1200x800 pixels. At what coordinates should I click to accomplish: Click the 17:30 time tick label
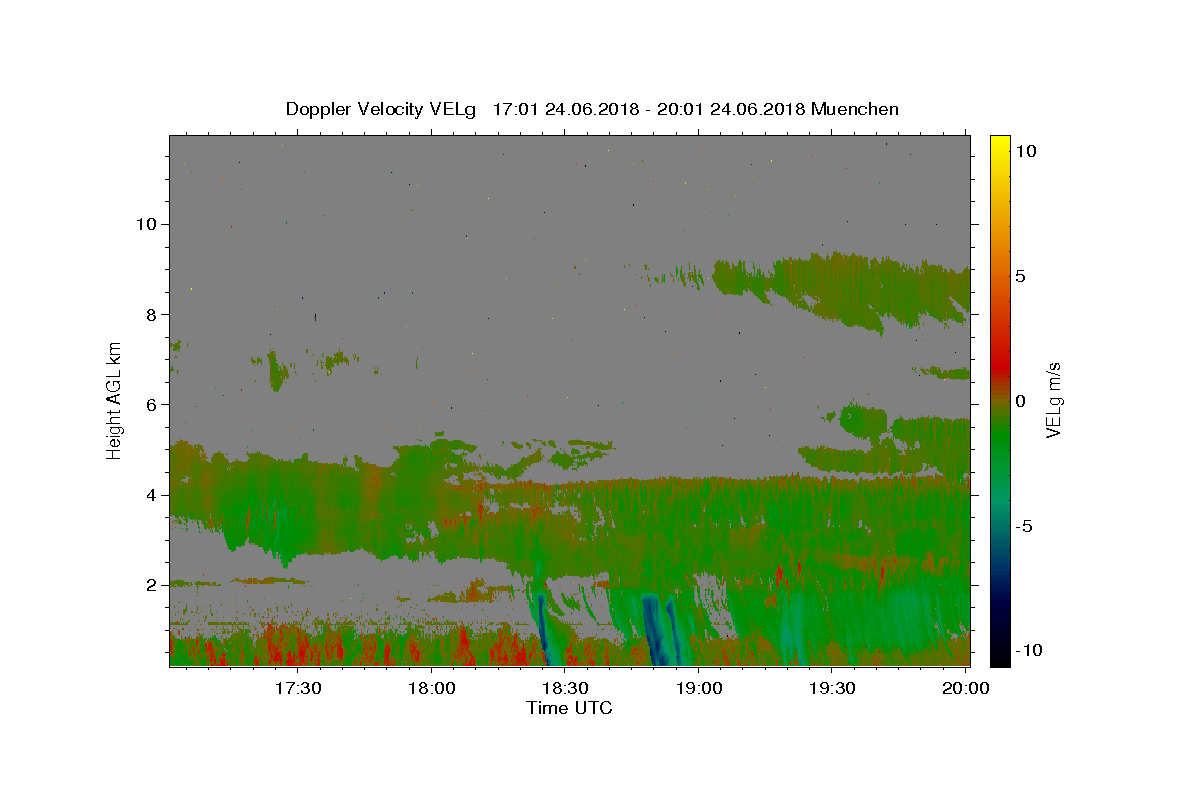click(298, 689)
